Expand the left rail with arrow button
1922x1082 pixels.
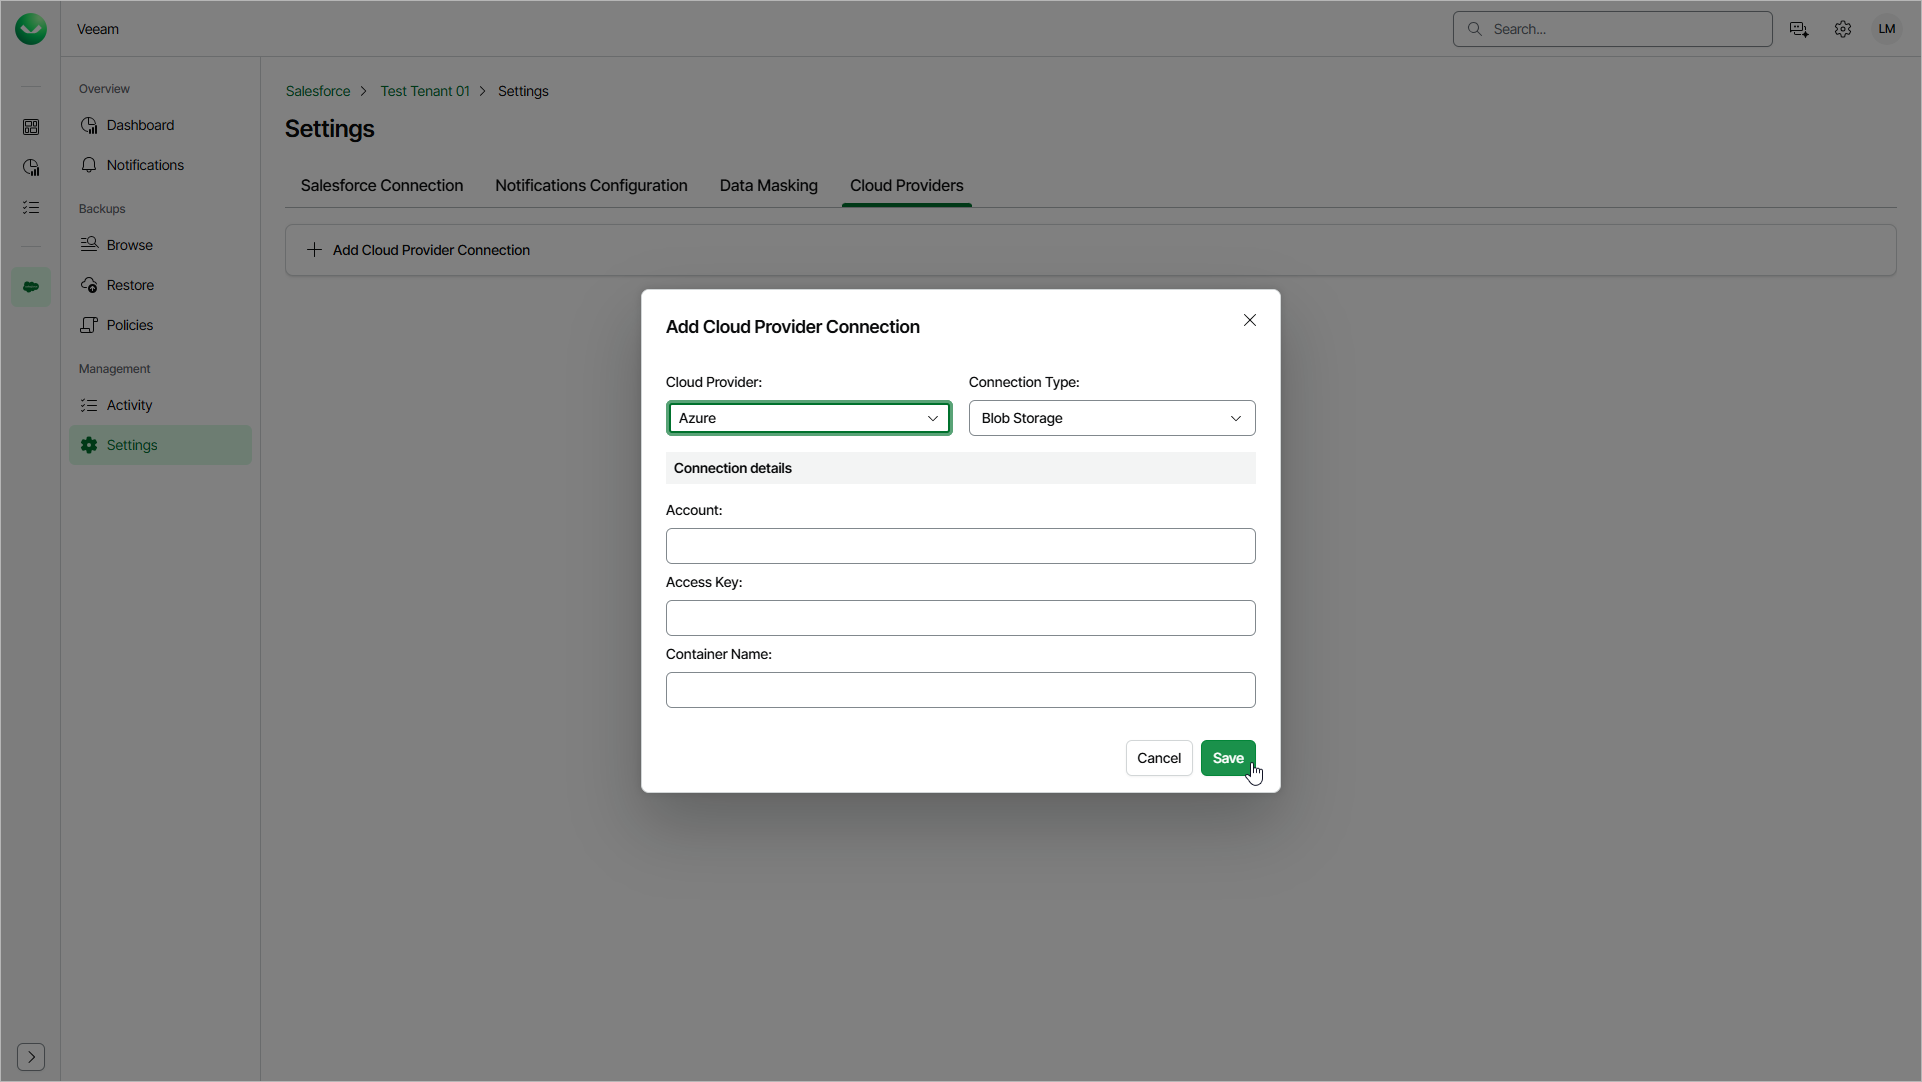coord(31,1057)
